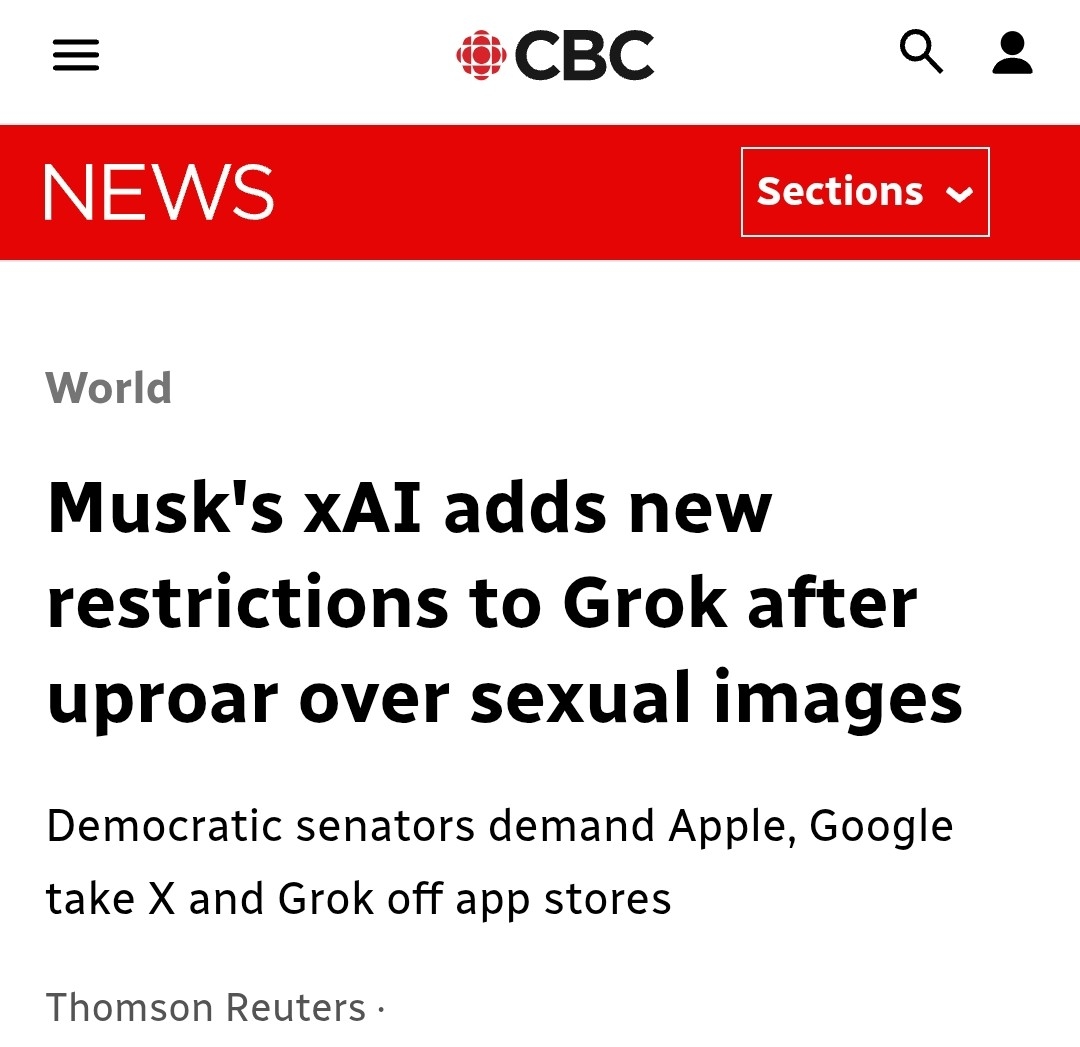
Task: Click the Sections button label
Action: pyautogui.click(x=839, y=192)
